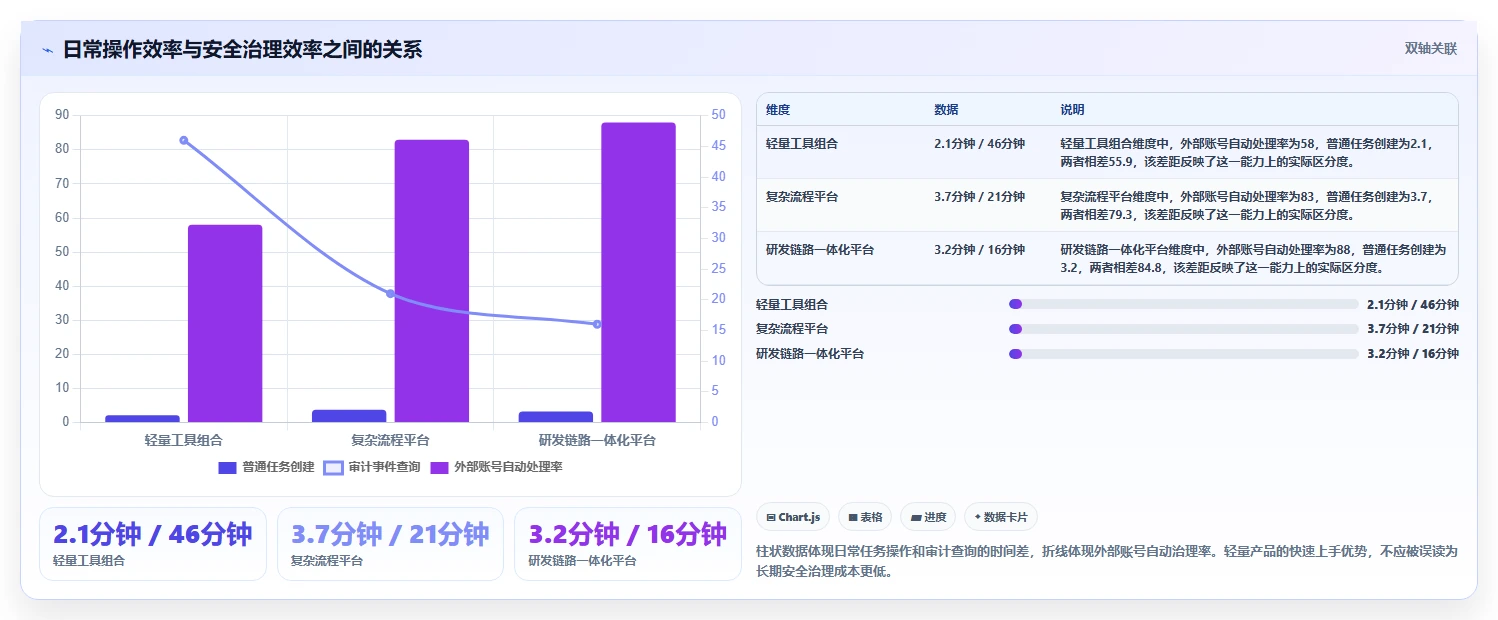The height and width of the screenshot is (620, 1498).
Task: Click the 研发链路一体化平台 x-axis label
Action: coord(597,440)
